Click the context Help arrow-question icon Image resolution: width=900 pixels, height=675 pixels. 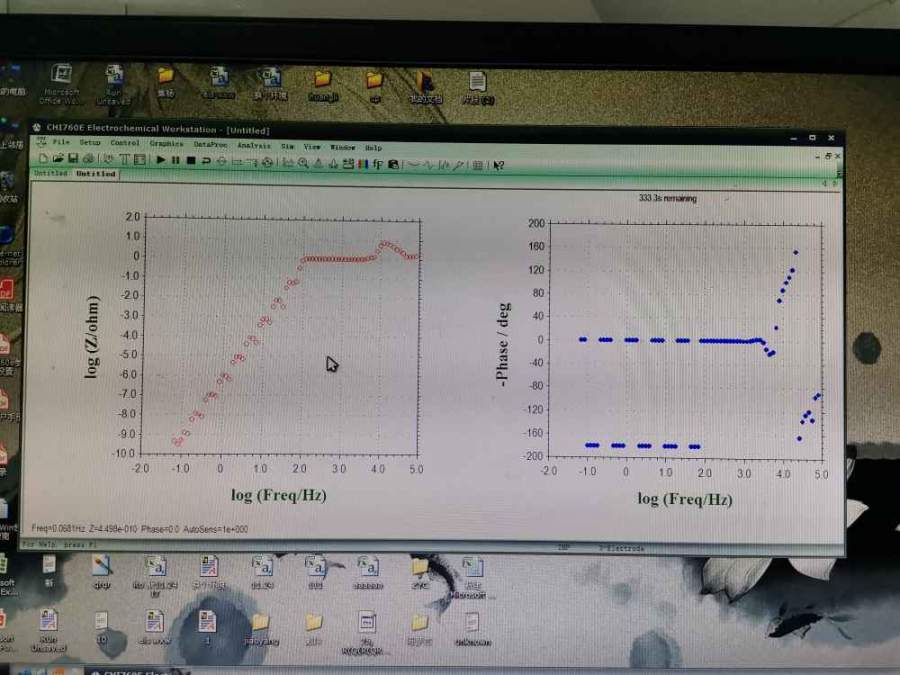(498, 165)
